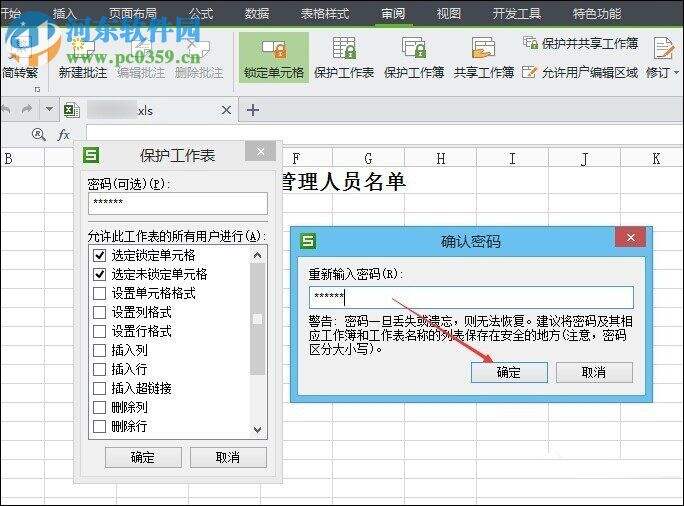The image size is (684, 506).
Task: Click the re-enter password (重新输入密码) field
Action: (471, 297)
